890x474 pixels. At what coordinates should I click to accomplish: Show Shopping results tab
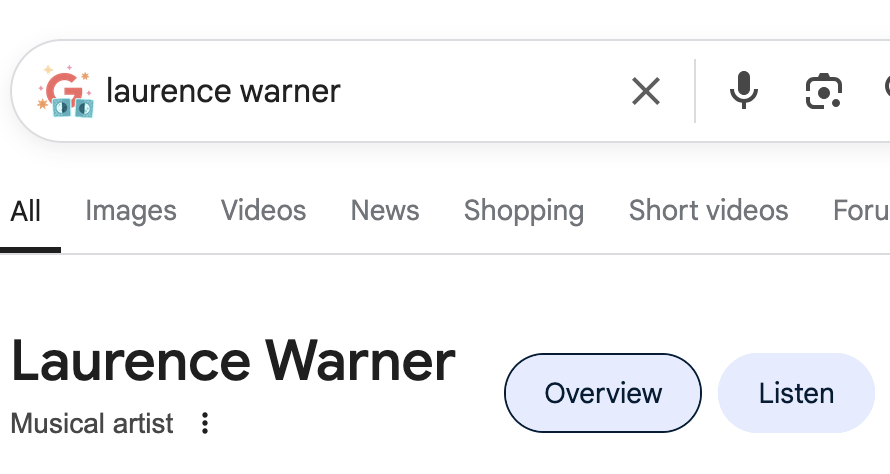coord(524,211)
